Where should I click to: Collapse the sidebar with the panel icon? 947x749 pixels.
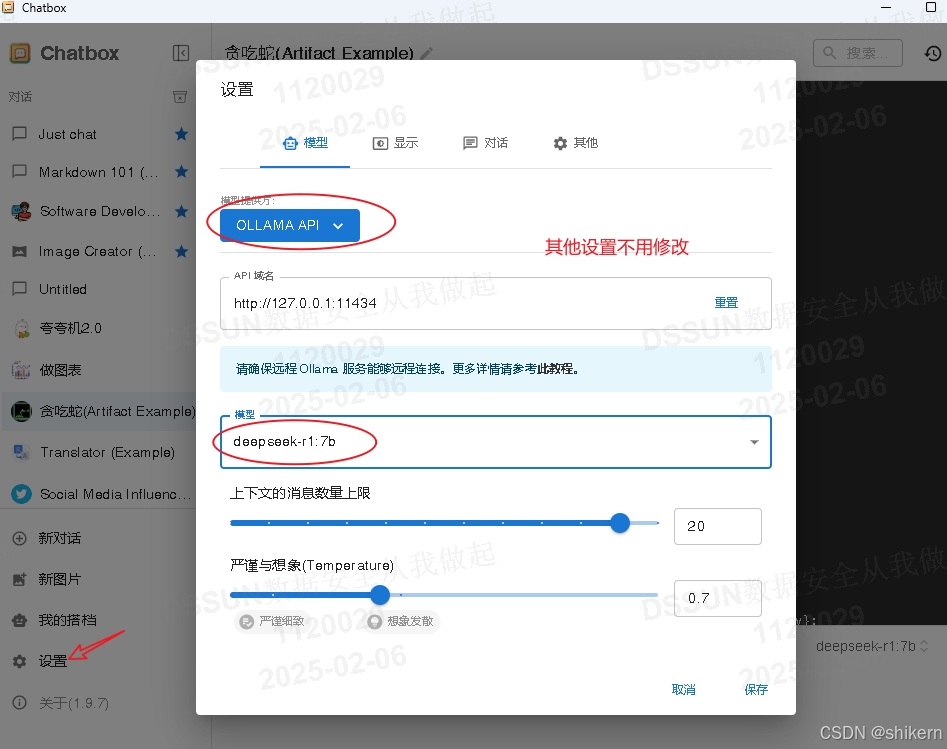(x=180, y=53)
